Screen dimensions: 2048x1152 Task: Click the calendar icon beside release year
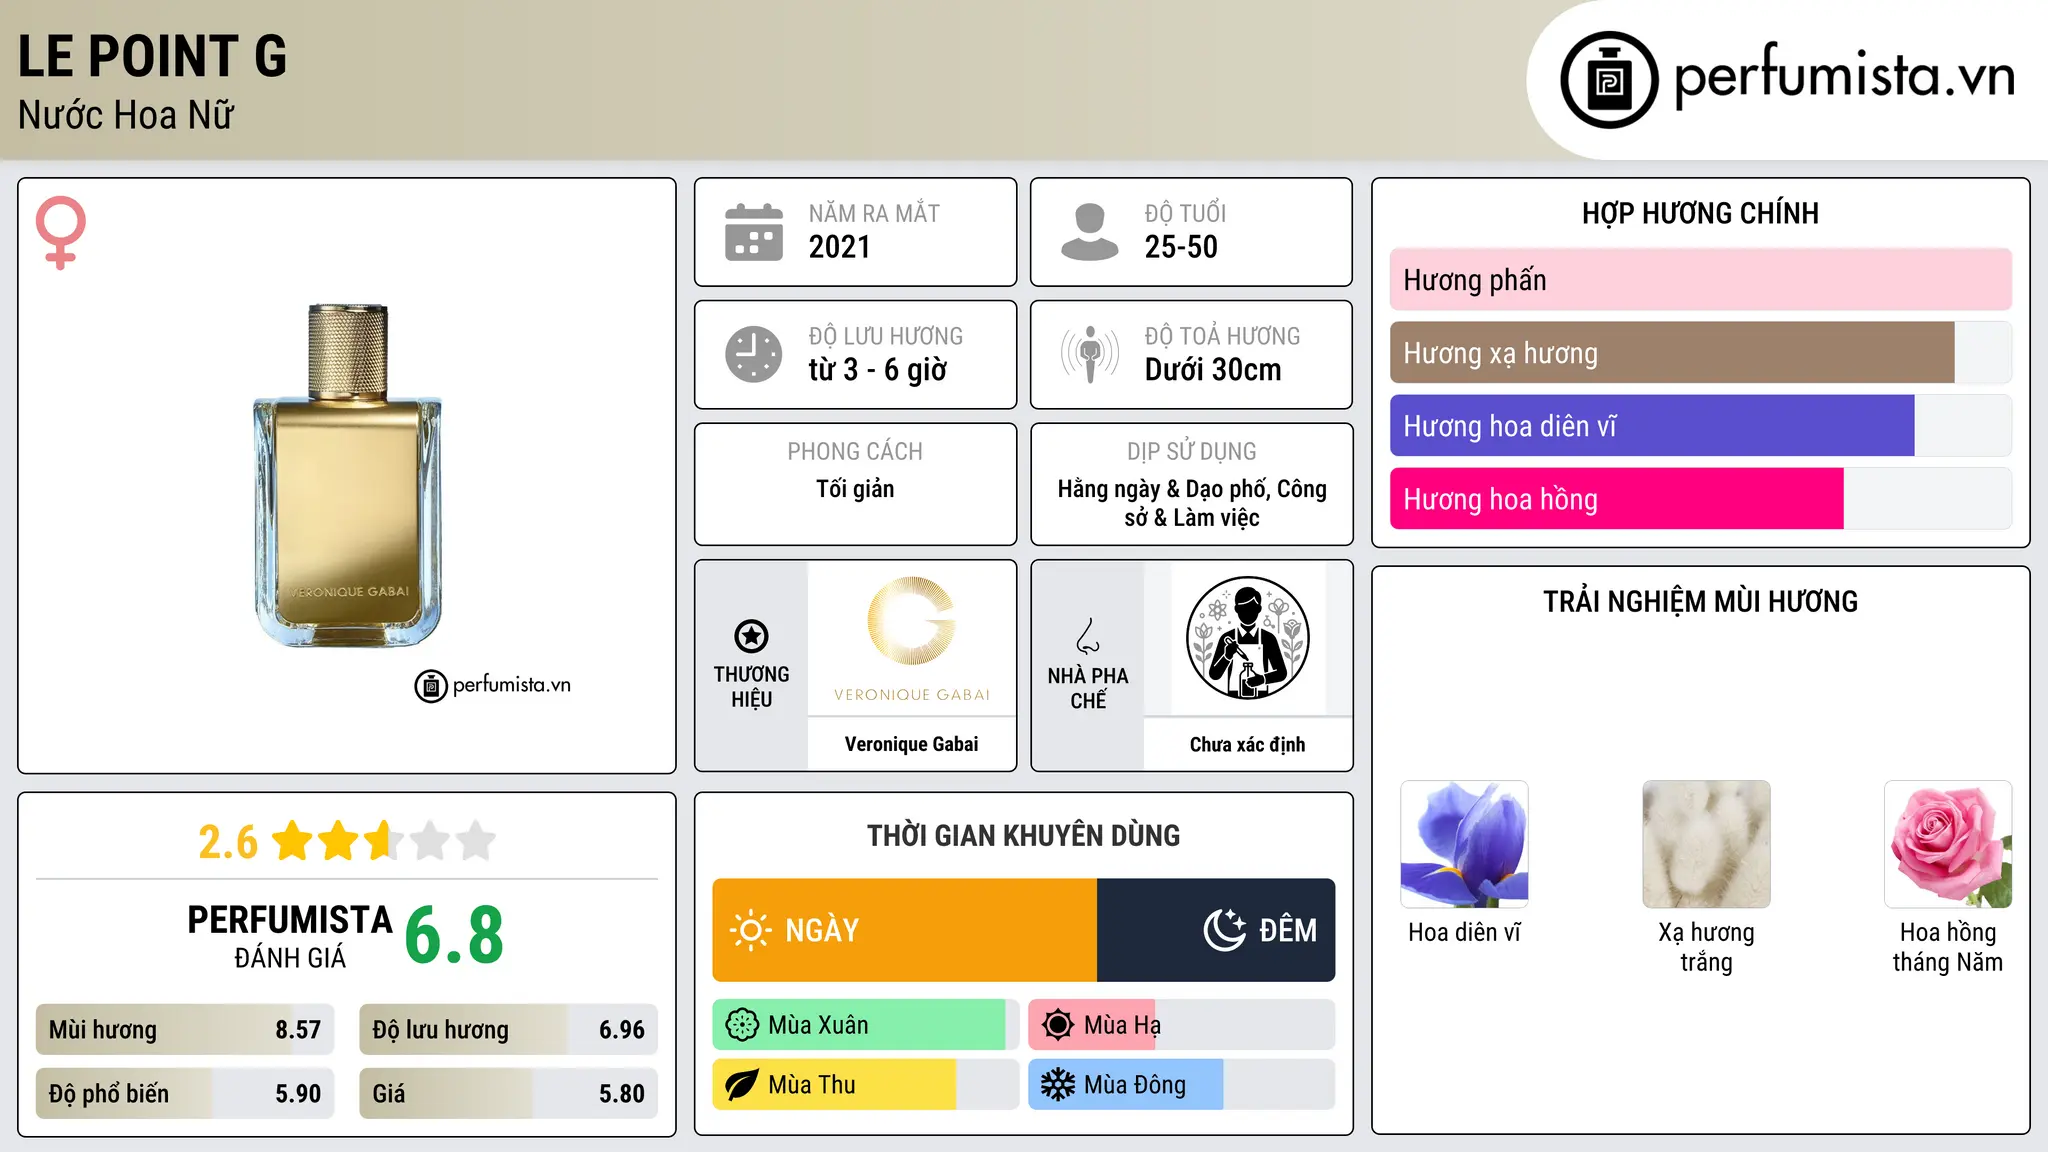tap(754, 232)
